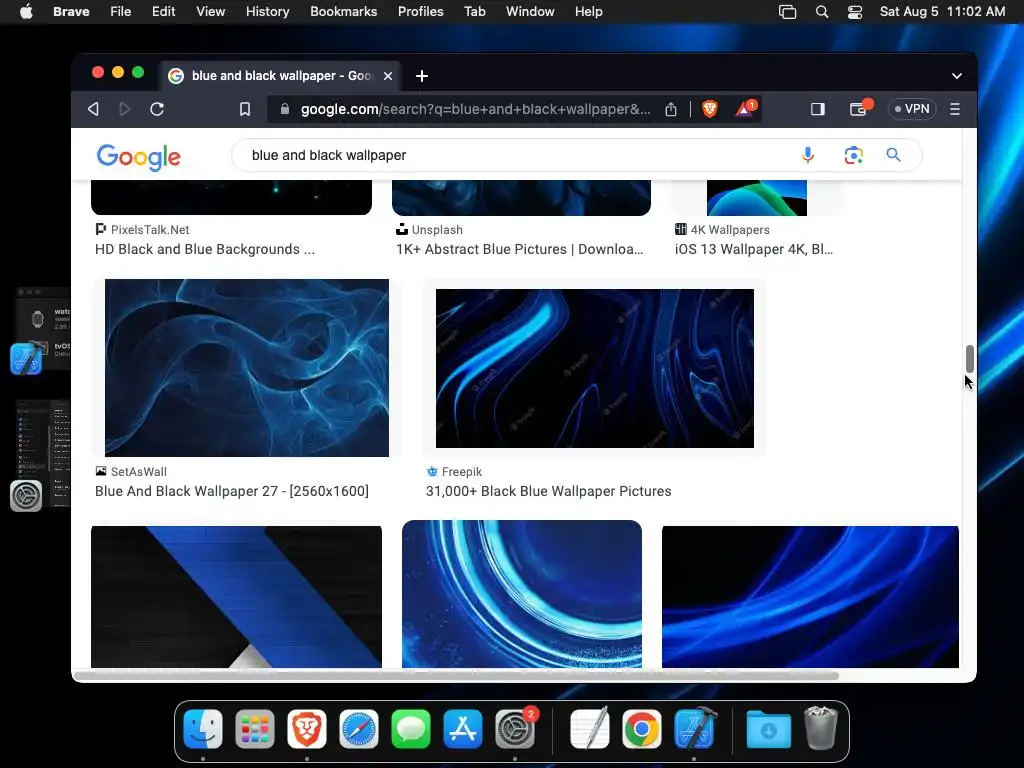Image resolution: width=1024 pixels, height=768 pixels.
Task: Open the 4K Wallpapers source link
Action: click(x=722, y=230)
